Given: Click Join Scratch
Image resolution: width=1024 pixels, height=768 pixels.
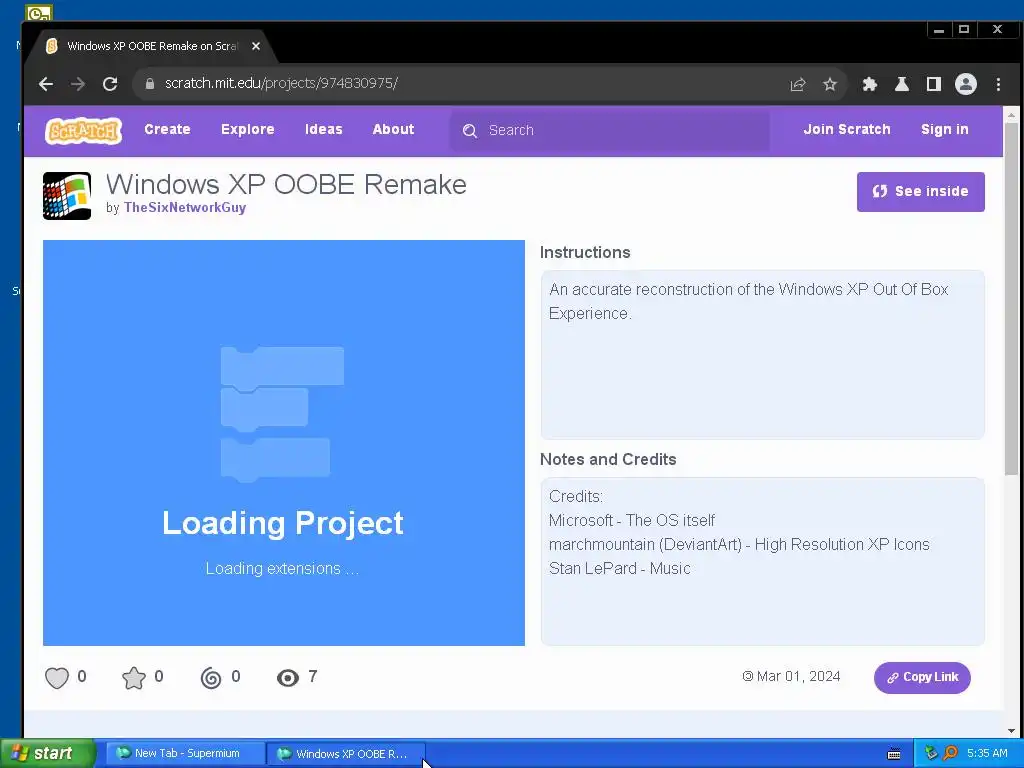Looking at the screenshot, I should coord(846,129).
